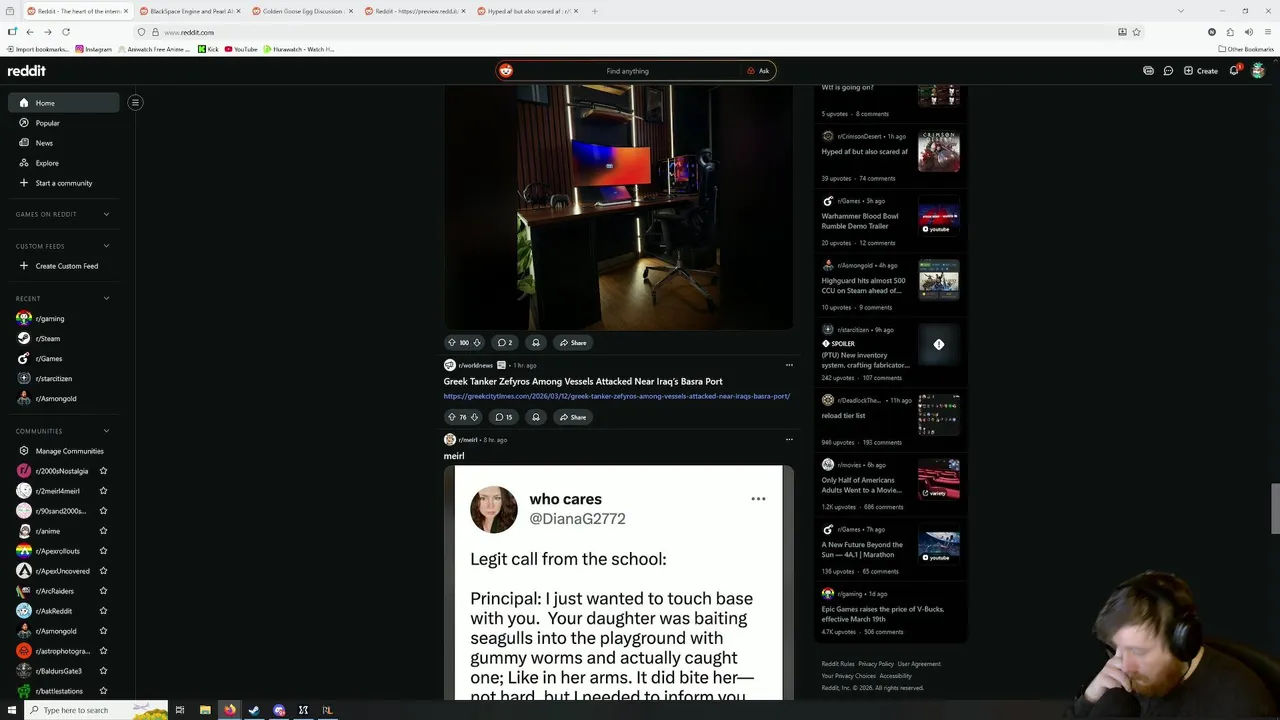
Task: Downvote the Greek Tanker Zefyros post
Action: (474, 417)
